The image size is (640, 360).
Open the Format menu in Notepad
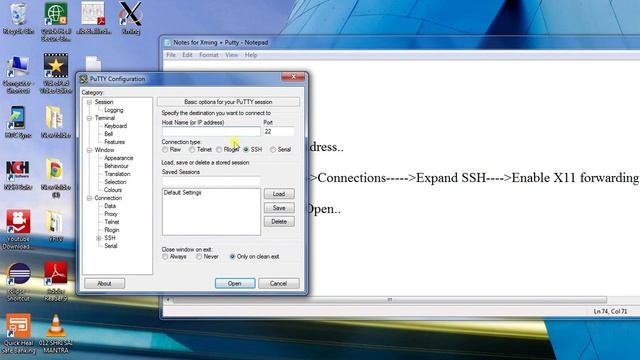coord(209,55)
